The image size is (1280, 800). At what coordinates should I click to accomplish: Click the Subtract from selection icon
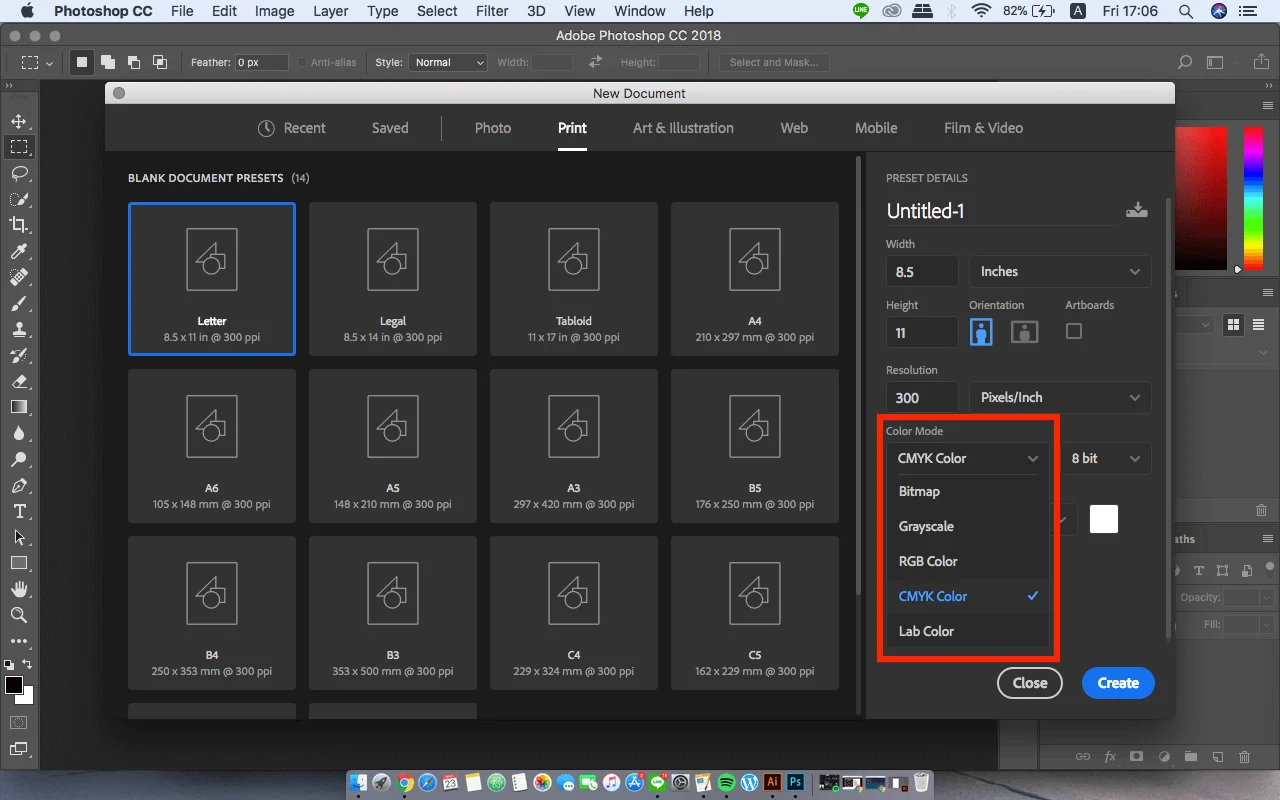pos(134,62)
